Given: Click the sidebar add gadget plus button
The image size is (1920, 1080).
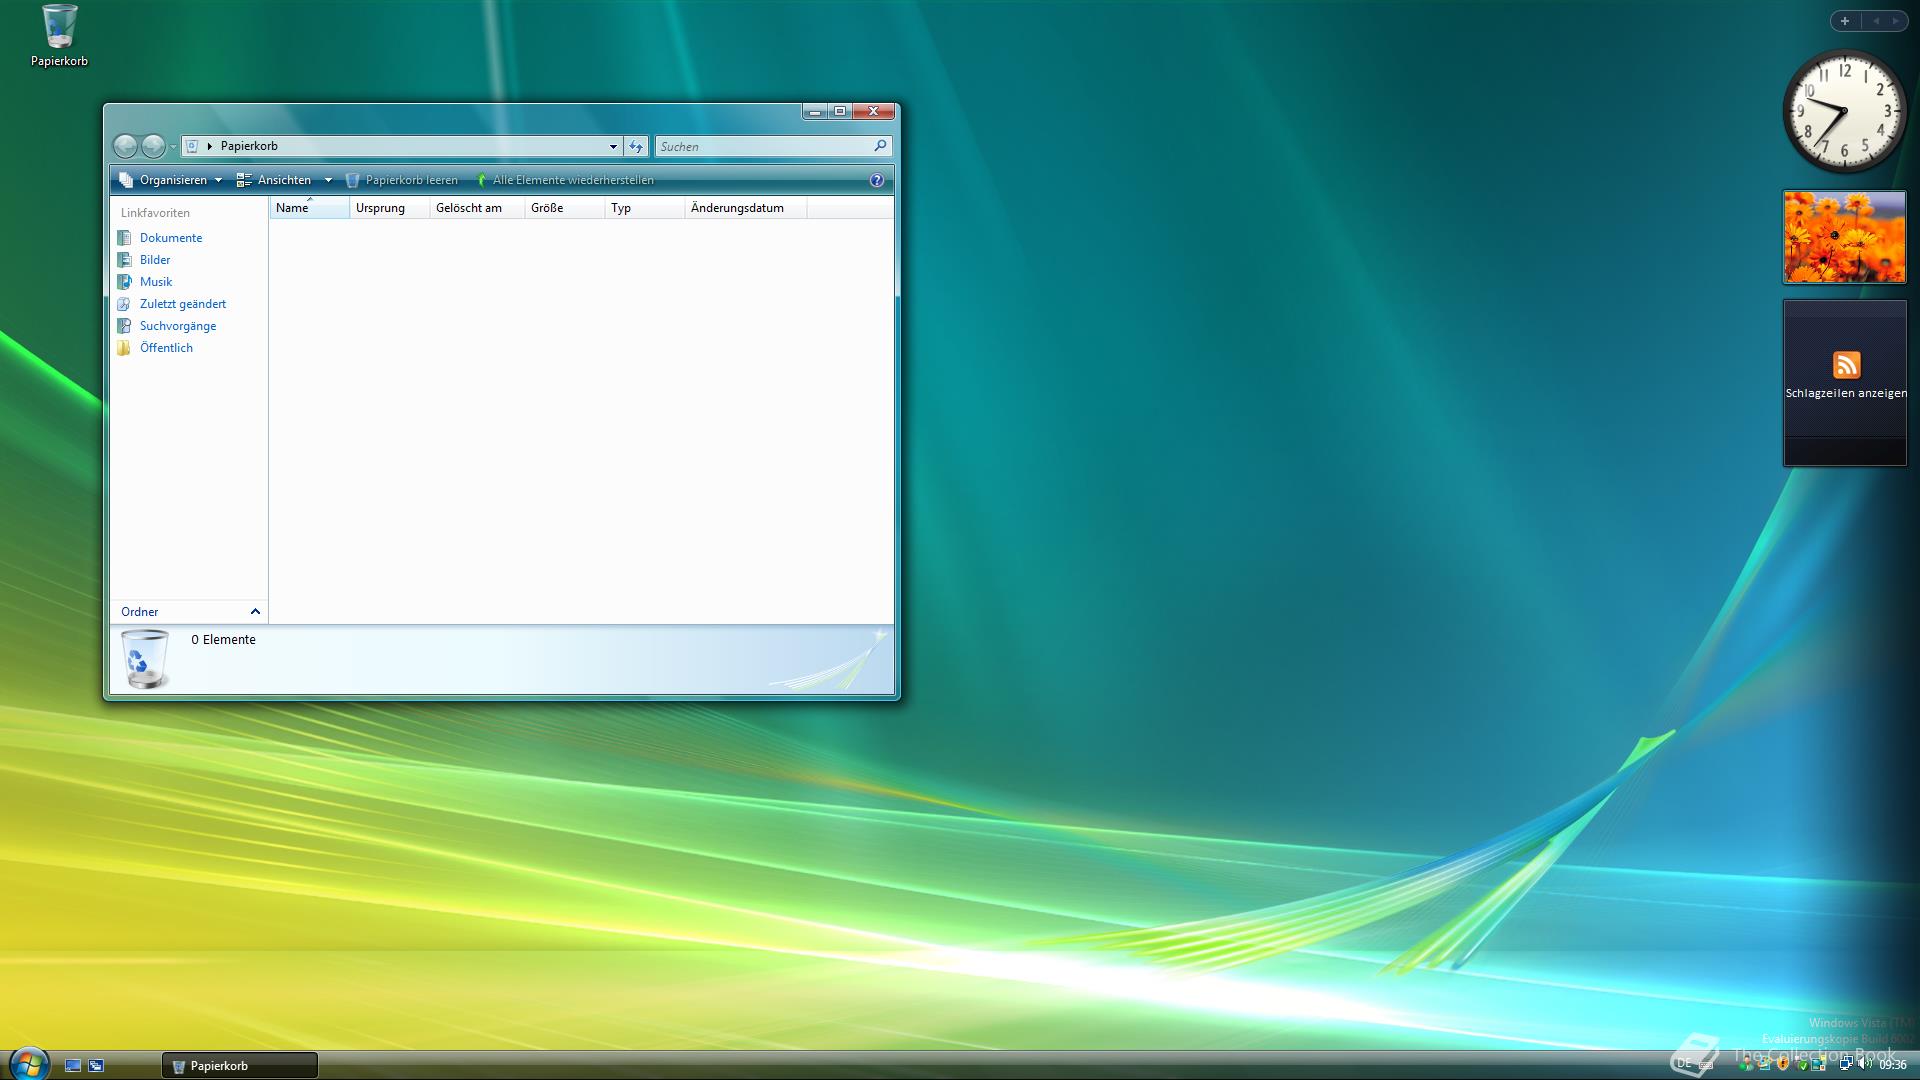Looking at the screenshot, I should (1845, 21).
